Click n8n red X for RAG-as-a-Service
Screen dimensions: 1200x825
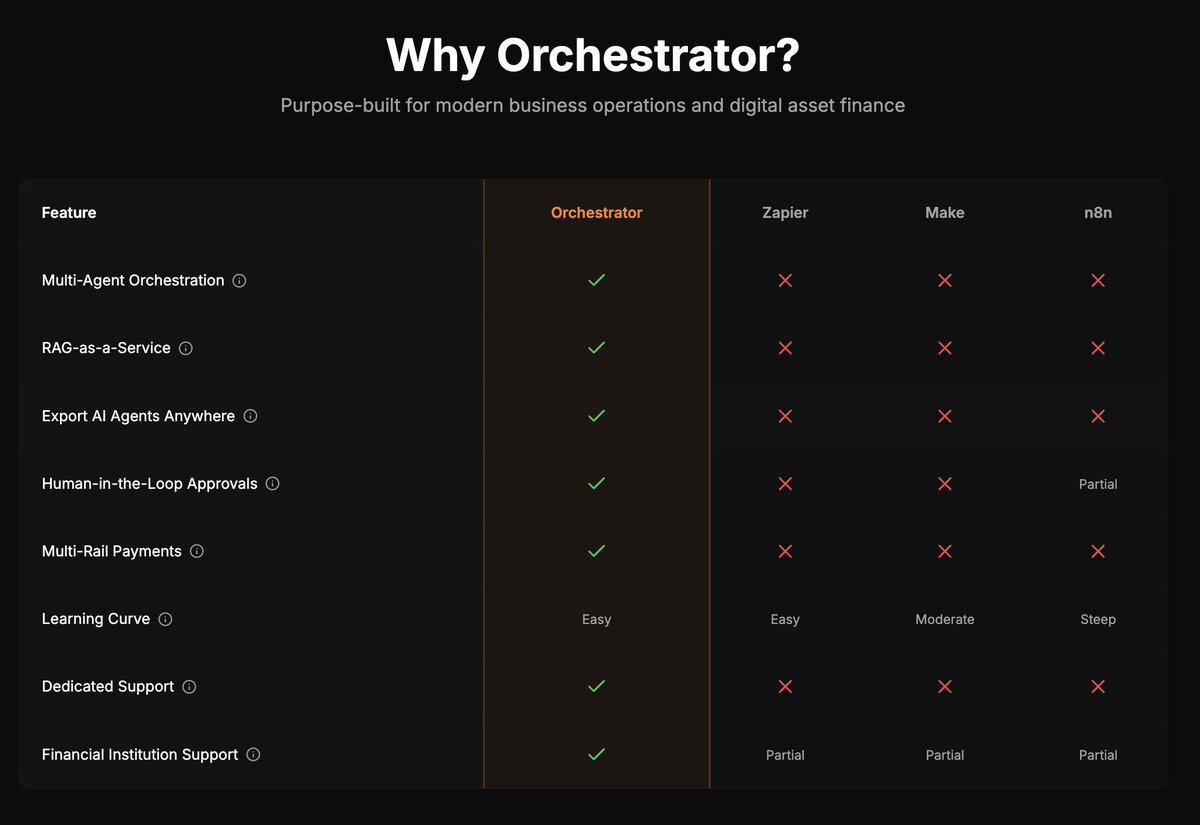tap(1098, 348)
